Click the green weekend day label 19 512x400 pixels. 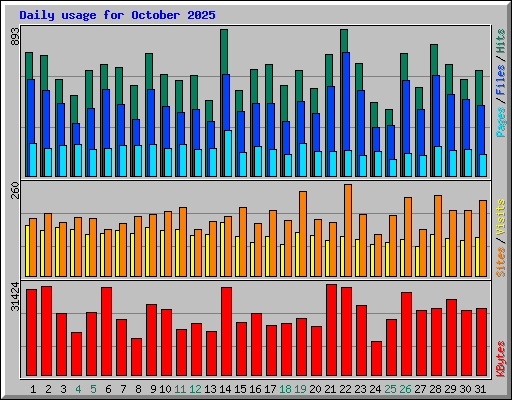300,389
